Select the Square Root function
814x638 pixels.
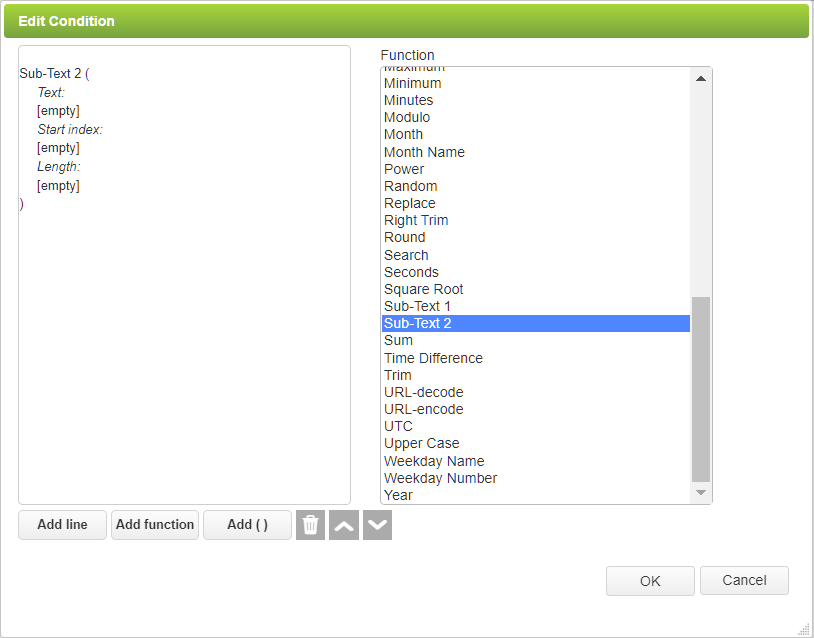point(536,289)
